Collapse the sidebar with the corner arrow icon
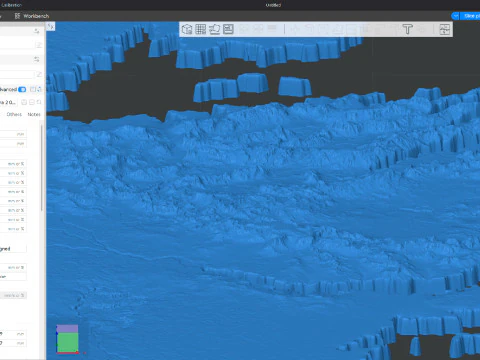This screenshot has height=360, width=480. click(50, 26)
